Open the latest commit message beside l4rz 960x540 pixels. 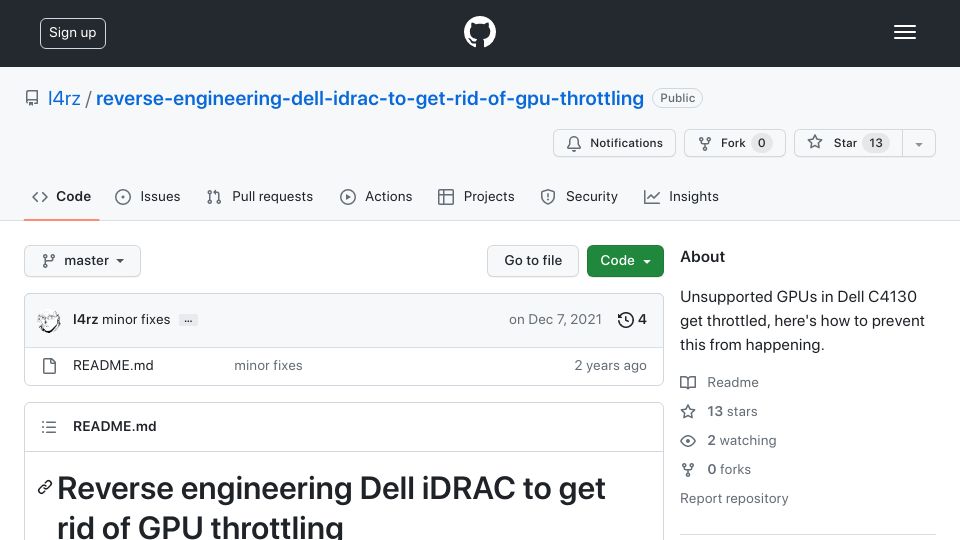(136, 320)
